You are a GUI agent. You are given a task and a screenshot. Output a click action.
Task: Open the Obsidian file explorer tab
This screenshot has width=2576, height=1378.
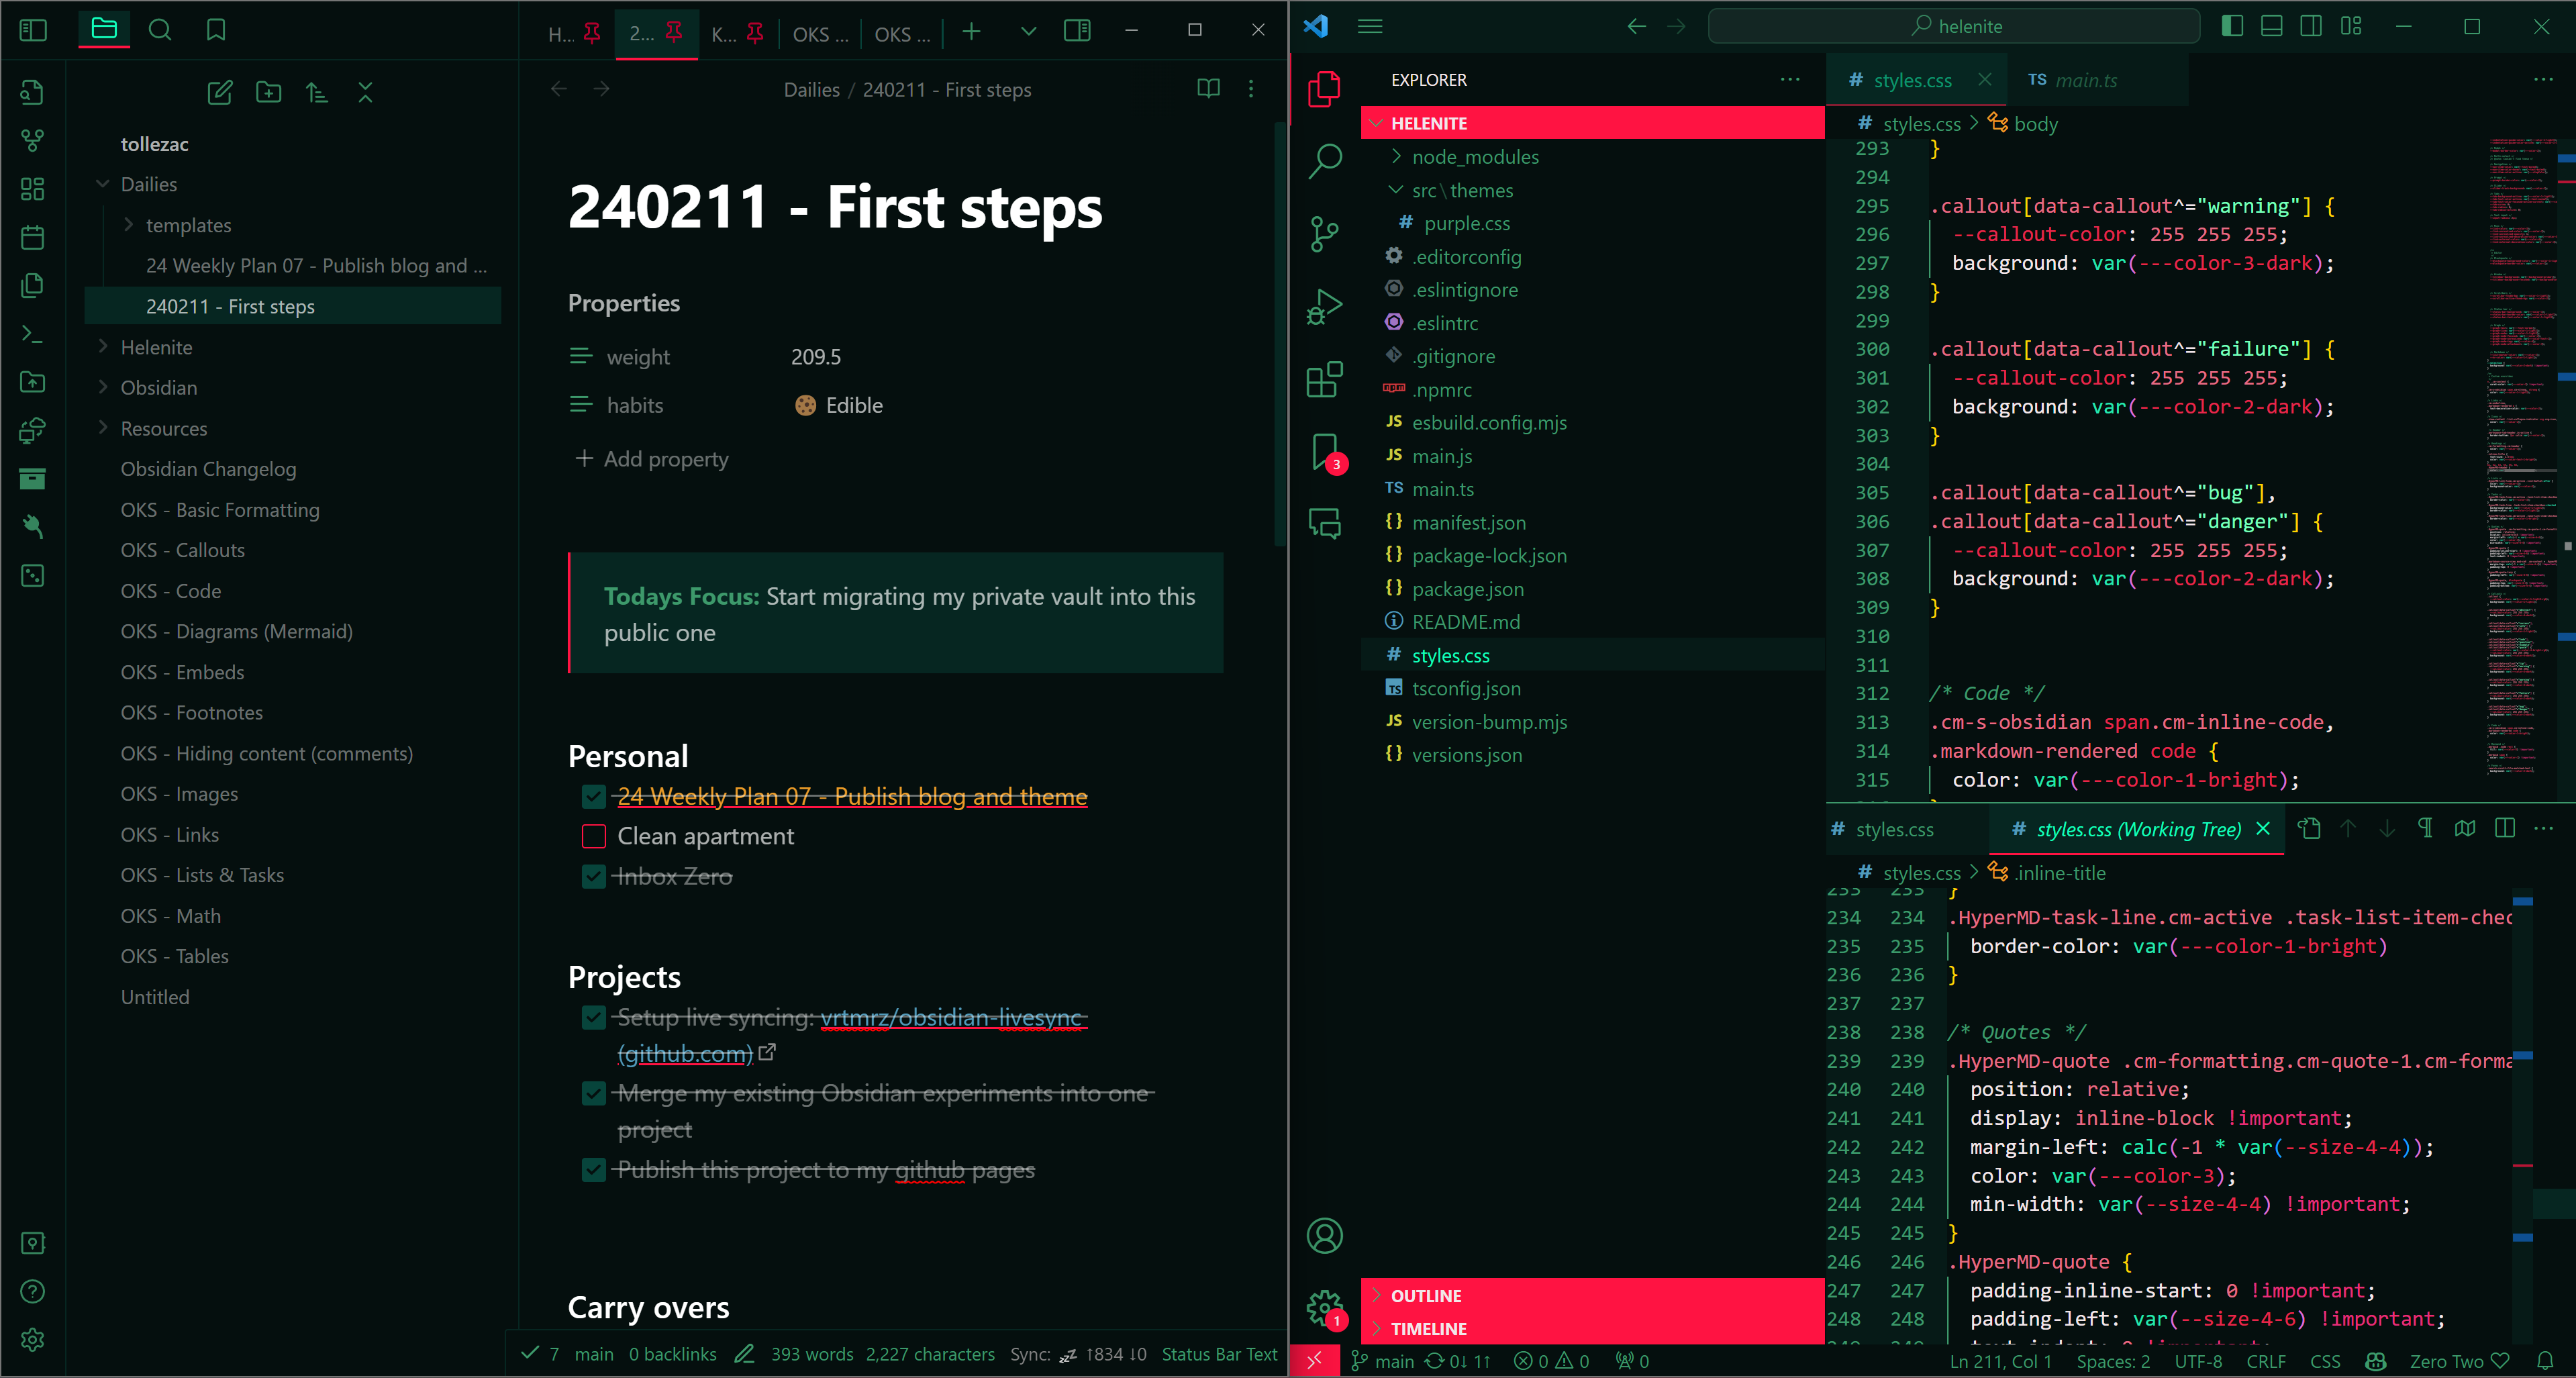pos(104,29)
